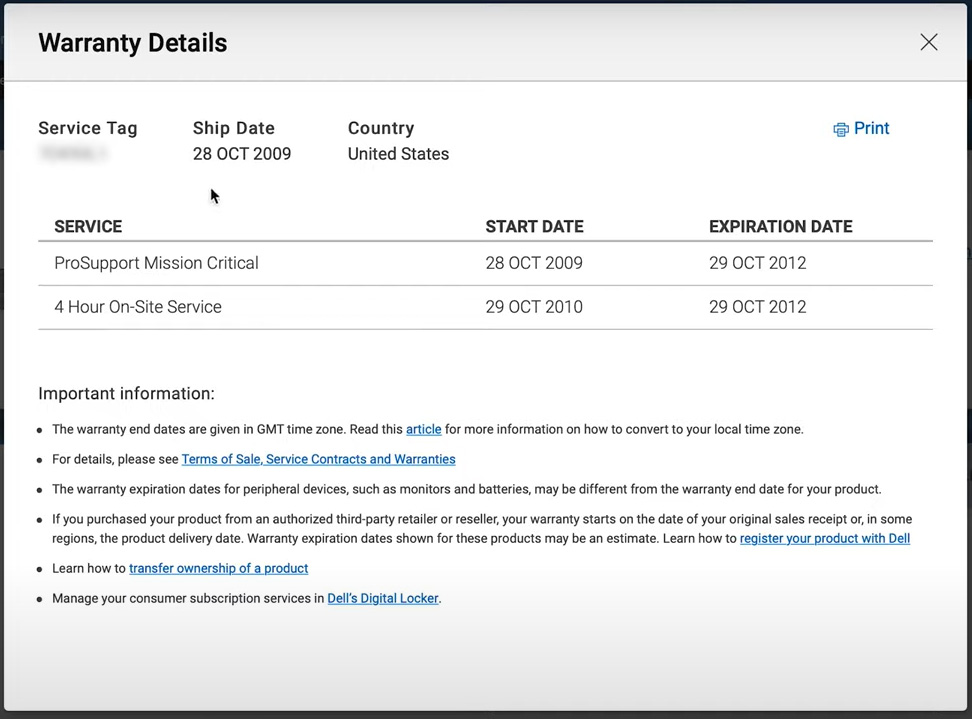Click ProSupport start date 28 OCT 2009
The height and width of the screenshot is (719, 972).
pyautogui.click(x=534, y=263)
